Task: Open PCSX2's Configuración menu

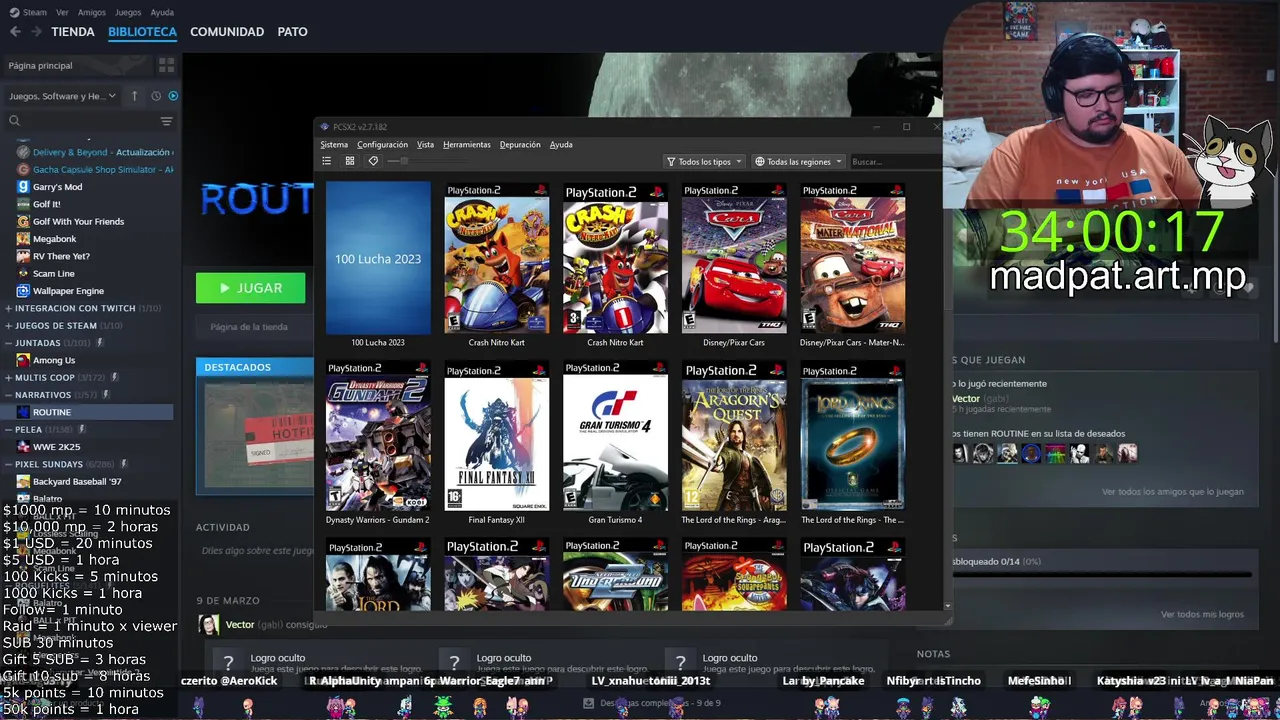Action: coord(382,145)
